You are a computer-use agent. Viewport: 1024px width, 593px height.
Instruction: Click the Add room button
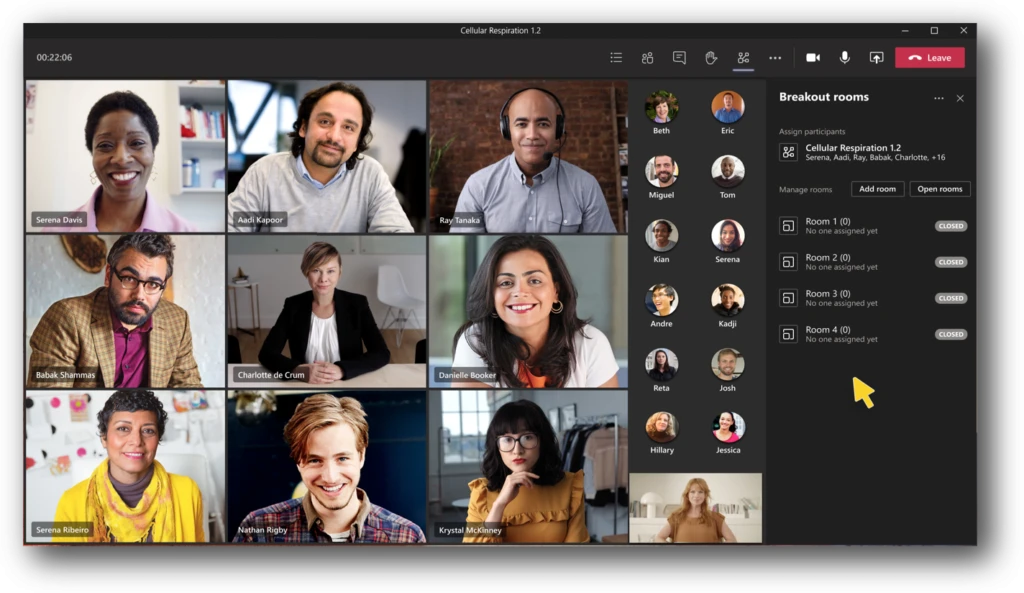pos(877,188)
